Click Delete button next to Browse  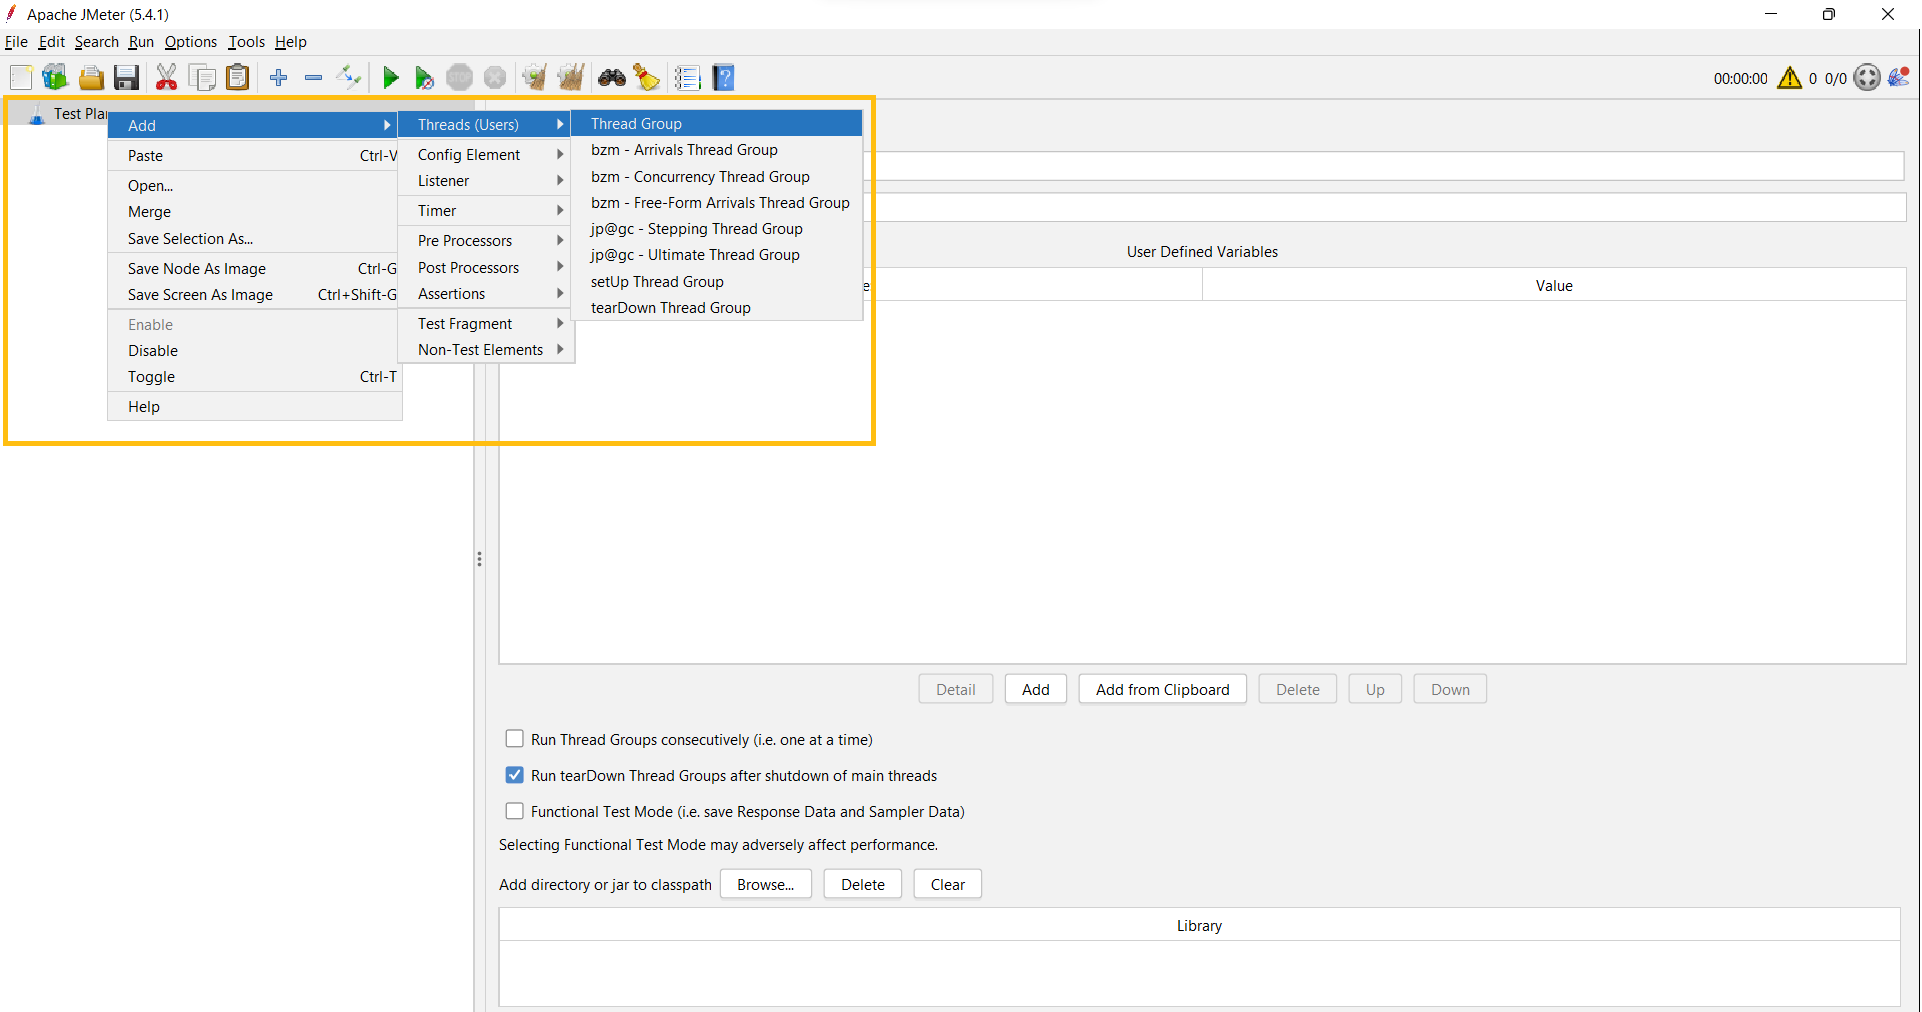pos(862,884)
